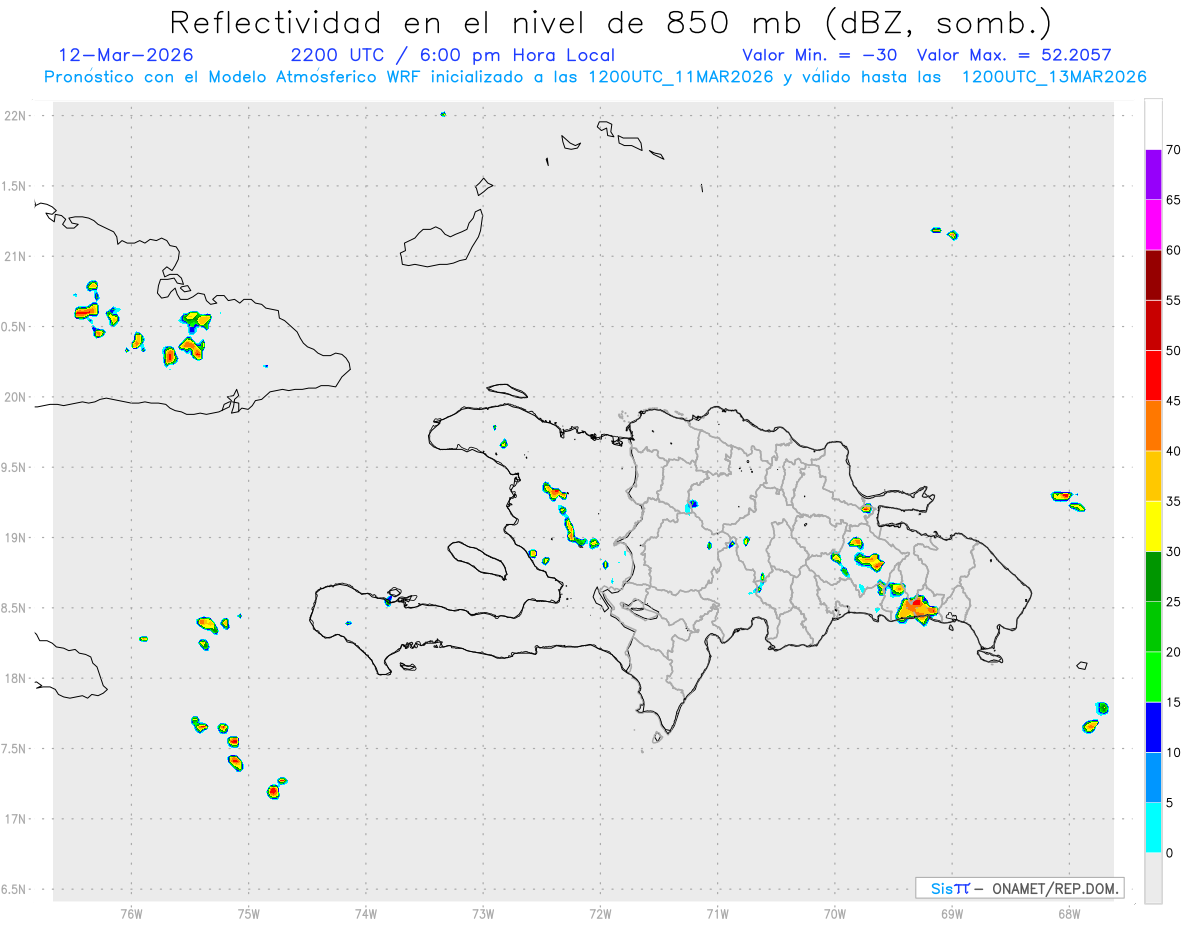Click the longitude axis label '75W'
This screenshot has width=1200, height=927.
pyautogui.click(x=249, y=913)
